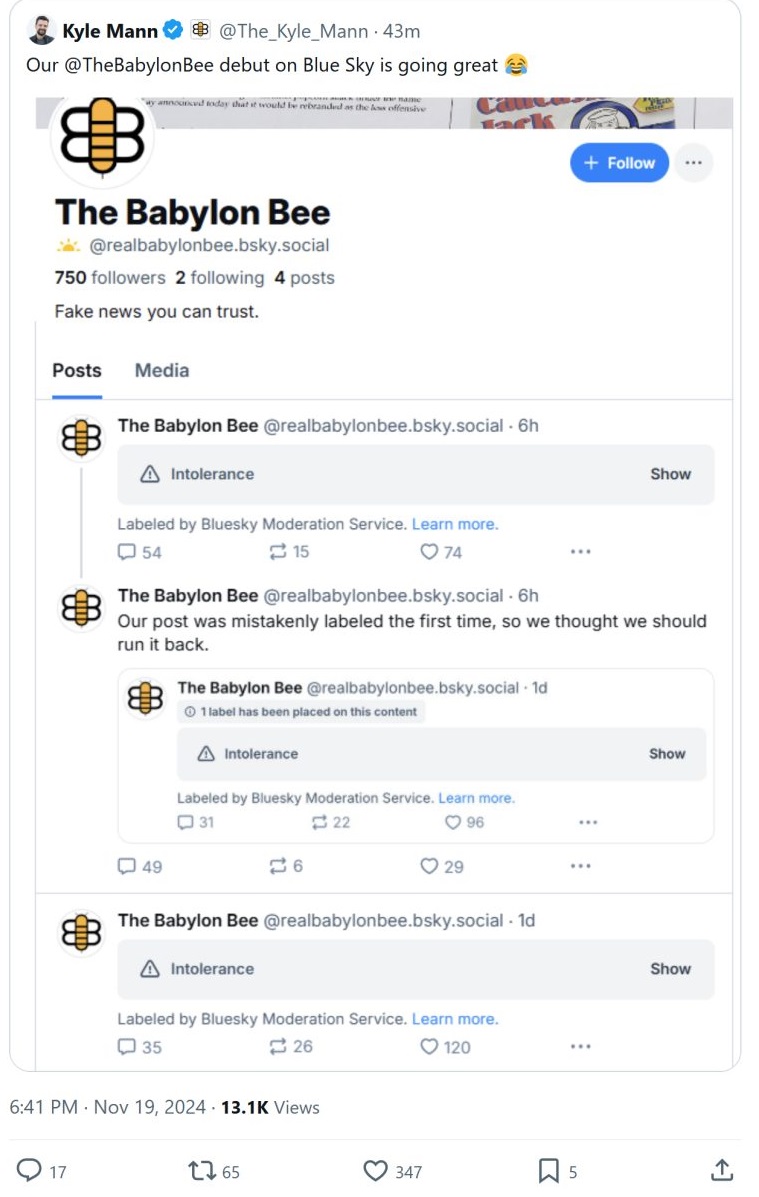Open more options on the quoted post
The image size is (759, 1197).
(x=587, y=823)
